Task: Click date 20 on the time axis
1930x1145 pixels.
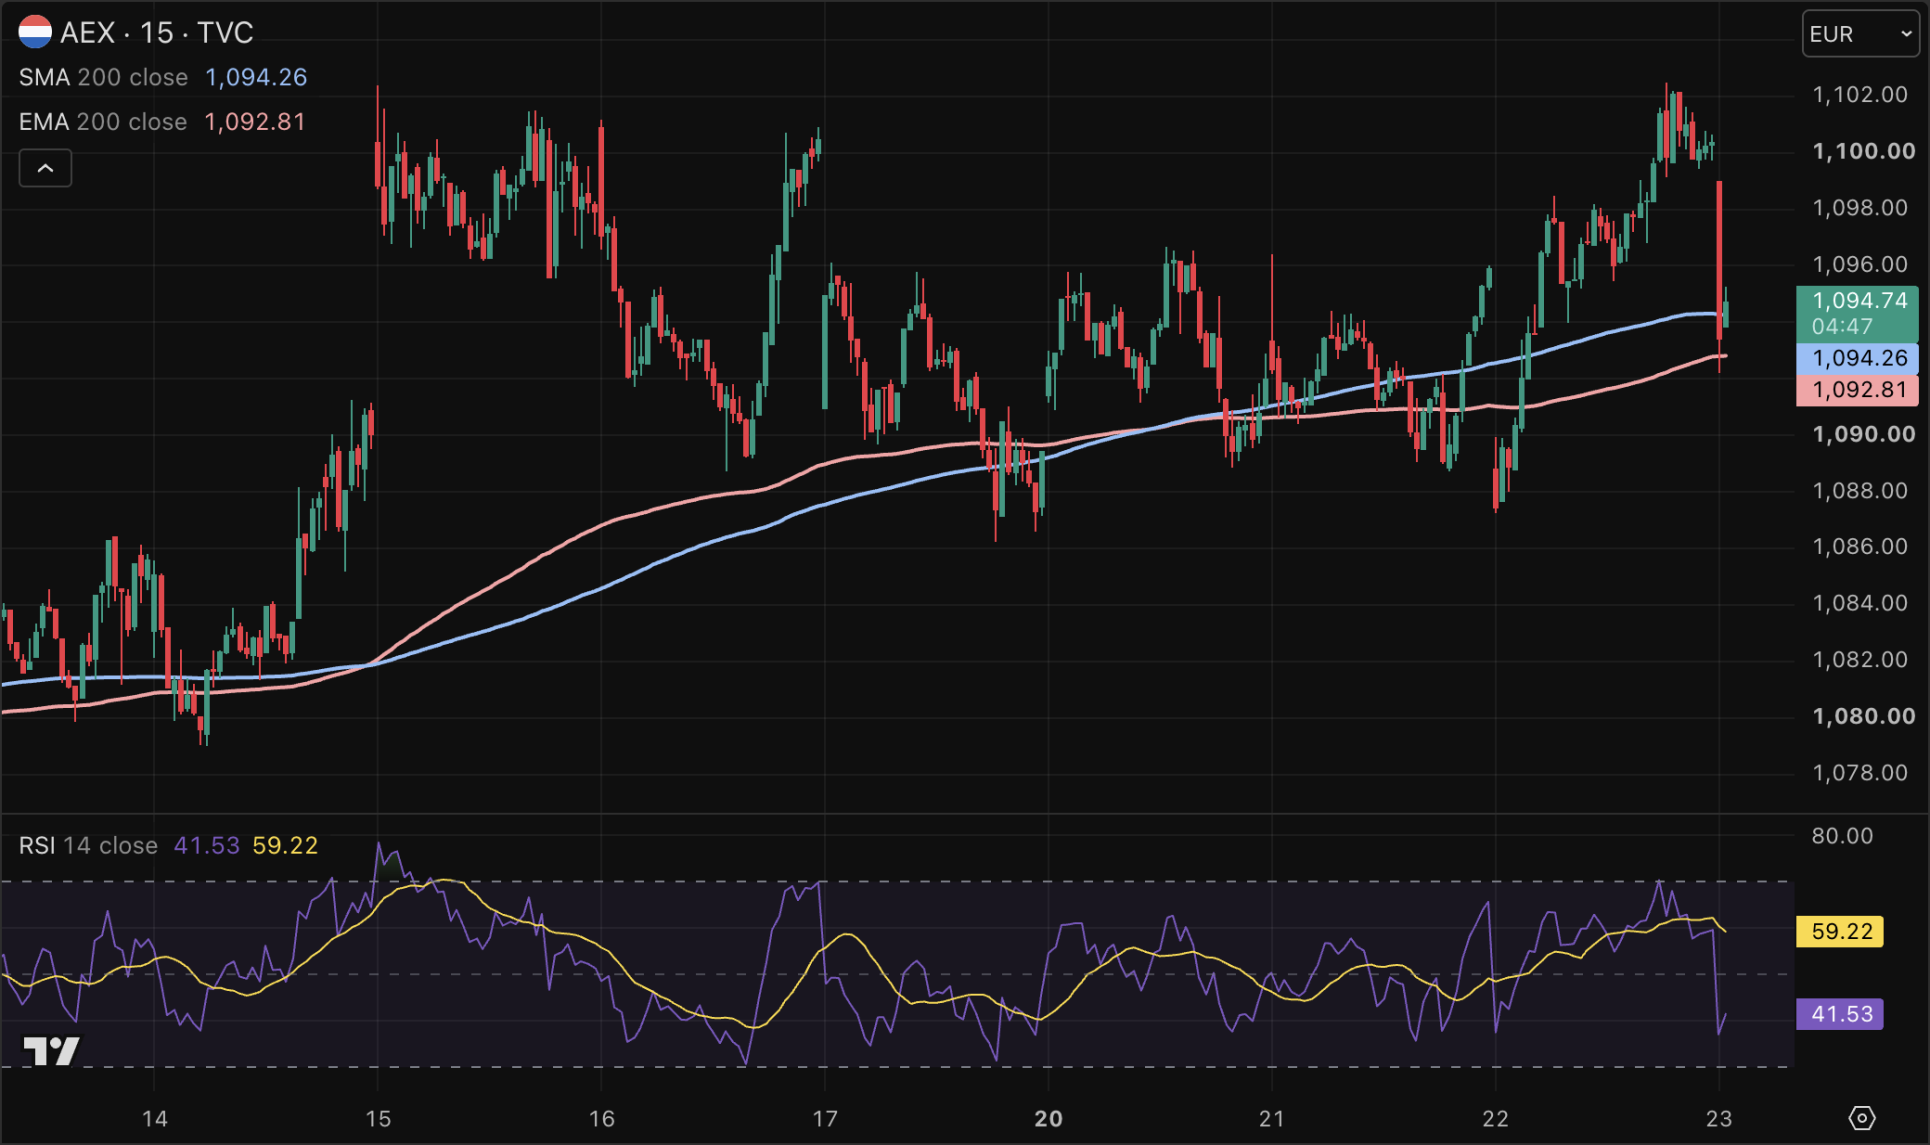Action: [1048, 1118]
